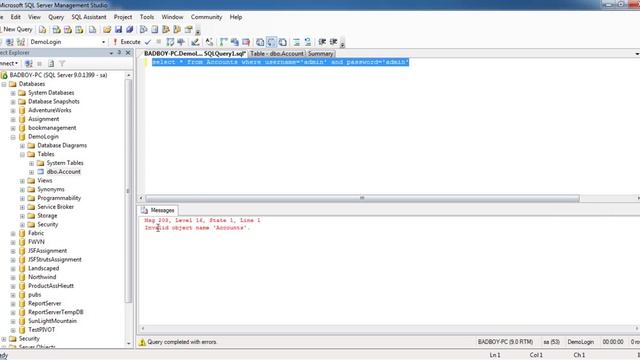640x360 pixels.
Task: Comment out the selected lines
Action: (x=296, y=42)
